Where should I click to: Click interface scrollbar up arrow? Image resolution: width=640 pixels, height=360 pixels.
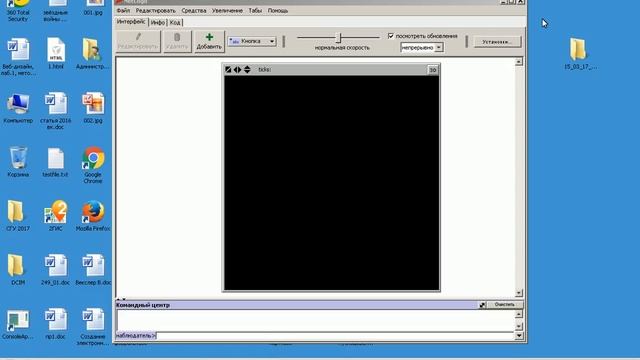[x=519, y=62]
